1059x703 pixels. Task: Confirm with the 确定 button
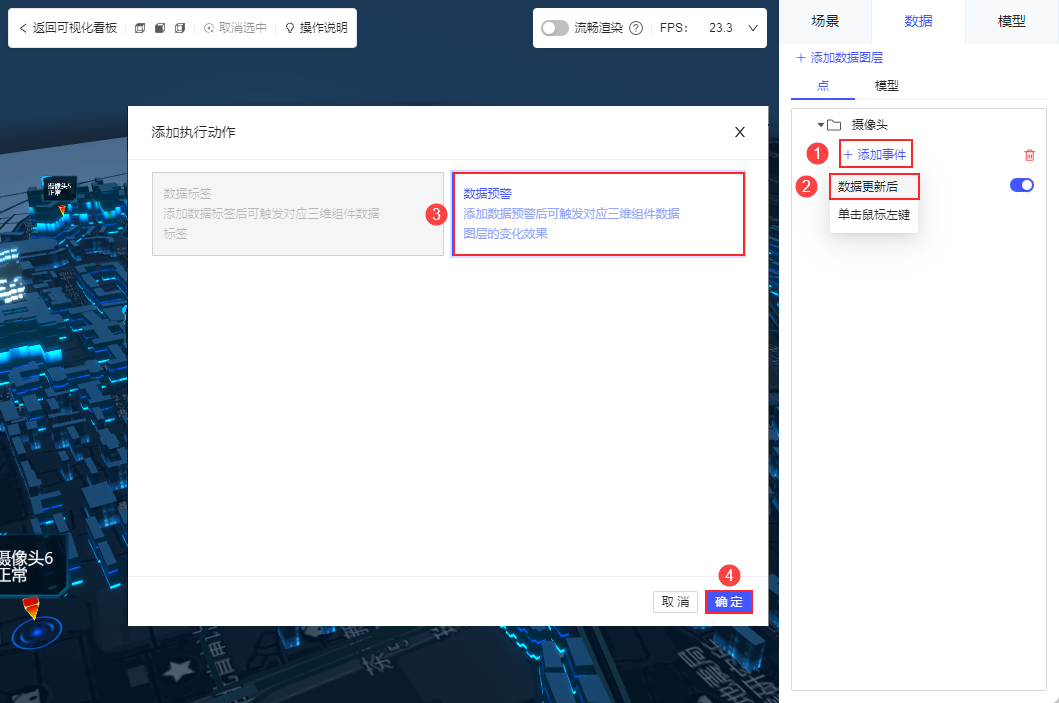click(x=729, y=602)
